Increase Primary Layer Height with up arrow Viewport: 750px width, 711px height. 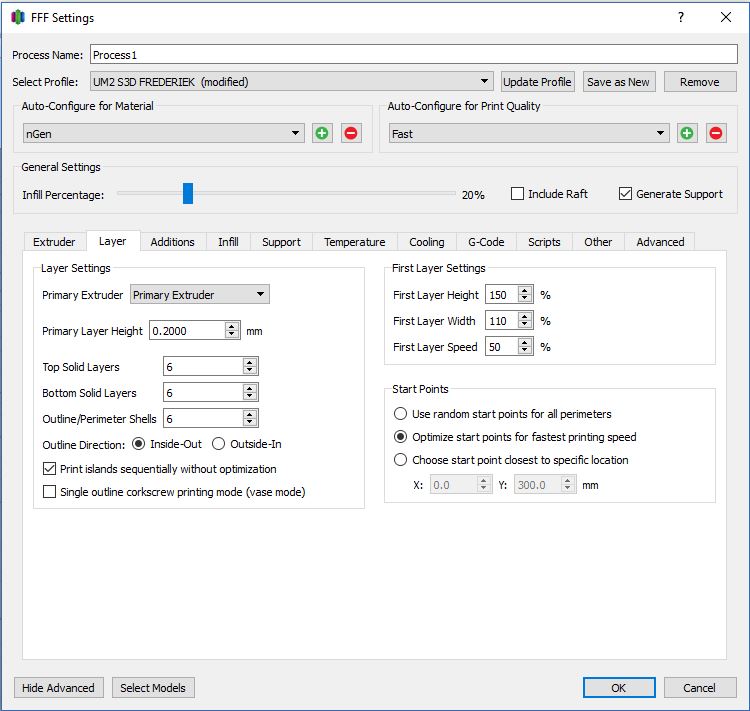pos(232,326)
